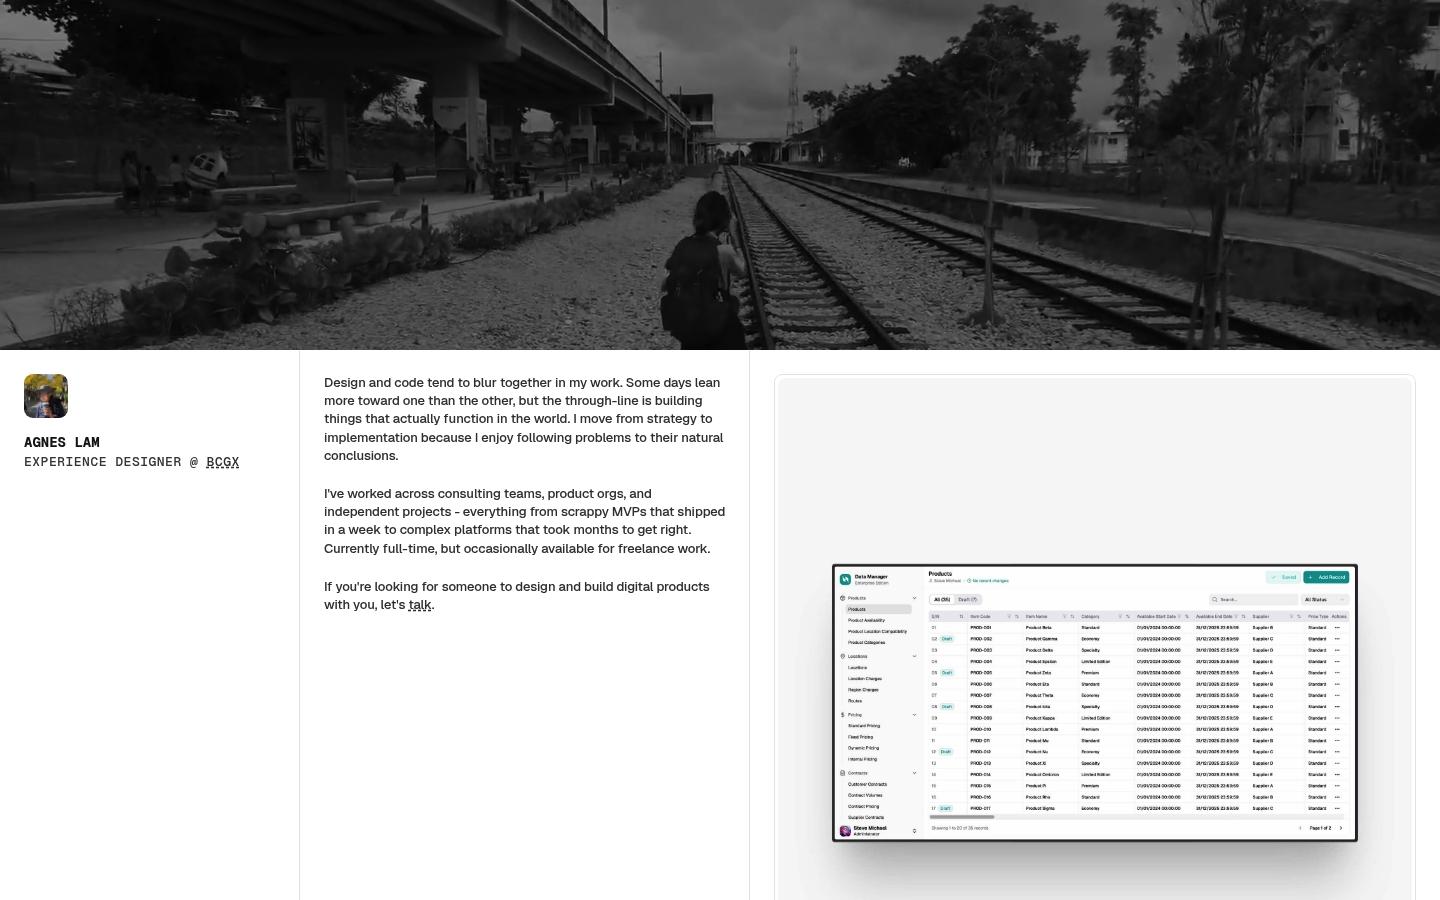The width and height of the screenshot is (1440, 900).
Task: Click the Add Record button
Action: (1327, 577)
